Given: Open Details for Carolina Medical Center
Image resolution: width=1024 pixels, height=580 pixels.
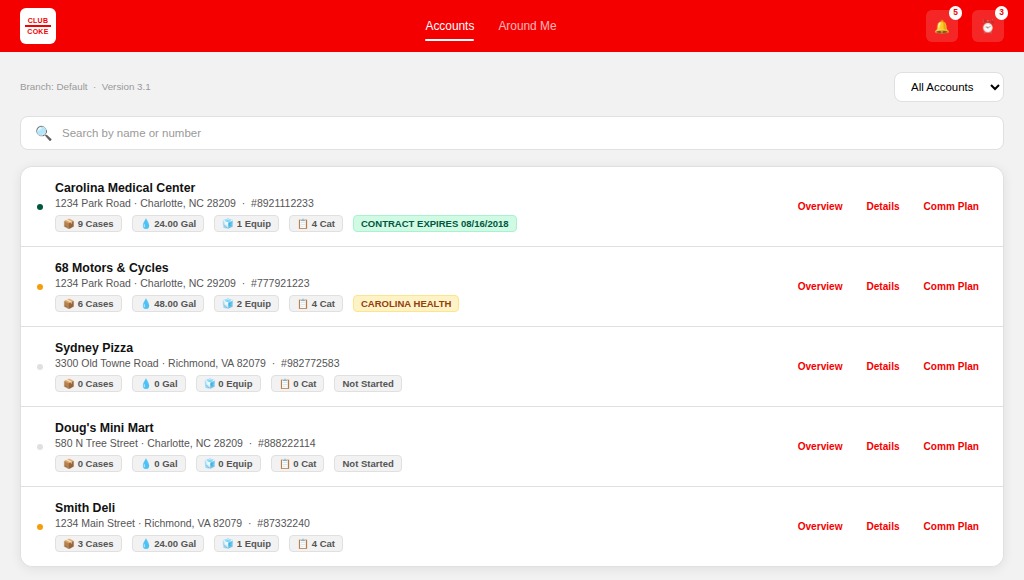Looking at the screenshot, I should [x=882, y=206].
